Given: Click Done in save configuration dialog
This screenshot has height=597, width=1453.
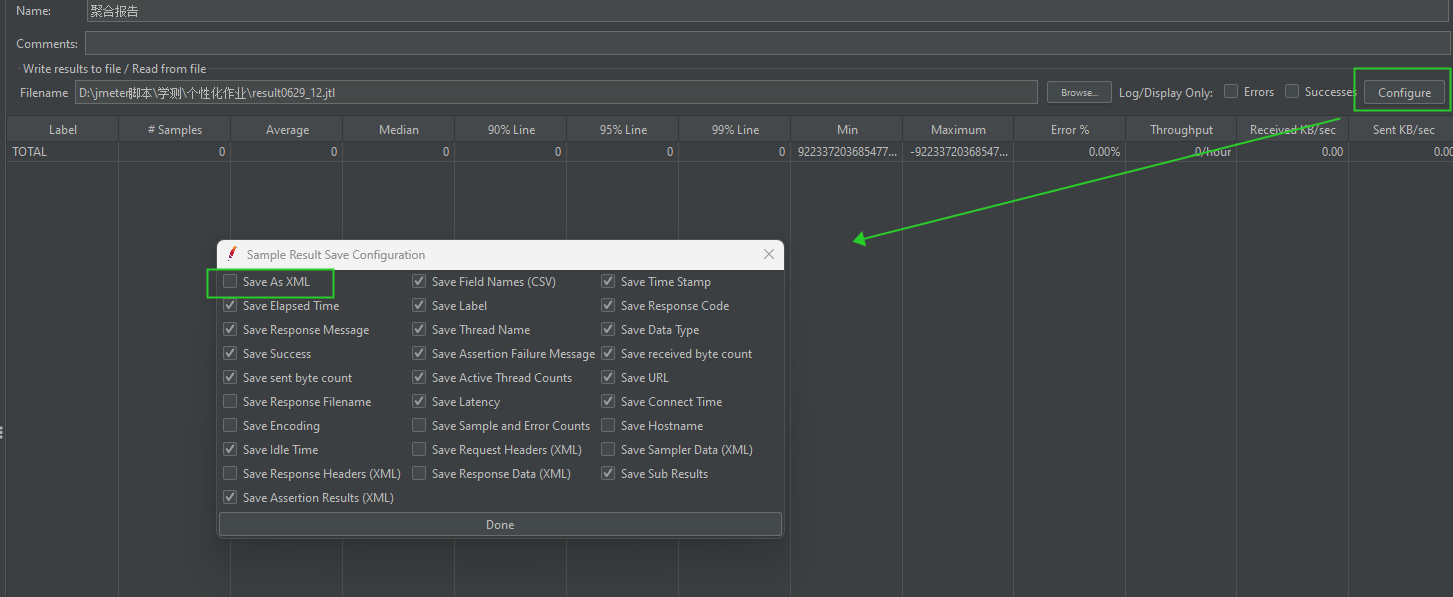Looking at the screenshot, I should click(x=500, y=525).
